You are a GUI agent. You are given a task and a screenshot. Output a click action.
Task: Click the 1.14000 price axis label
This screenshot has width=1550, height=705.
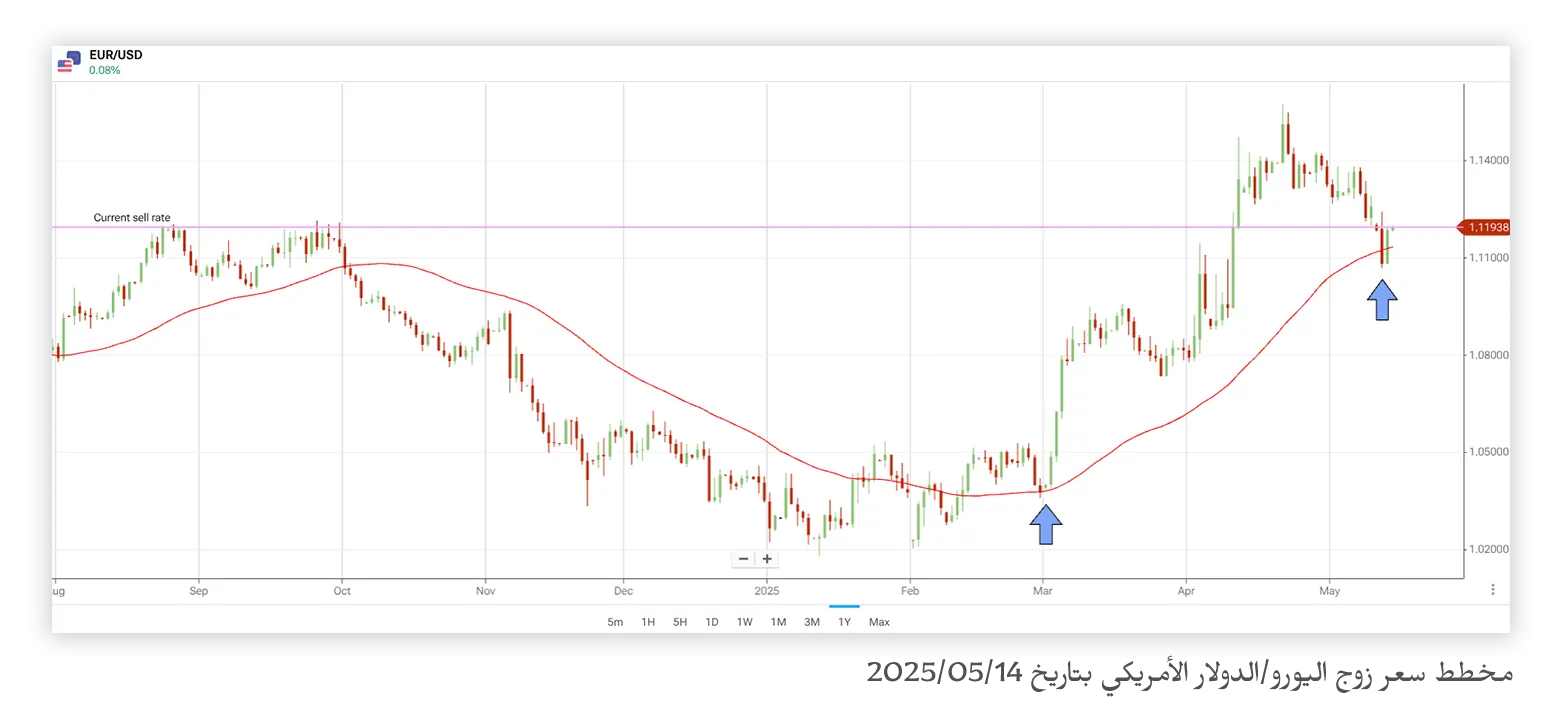[1488, 160]
